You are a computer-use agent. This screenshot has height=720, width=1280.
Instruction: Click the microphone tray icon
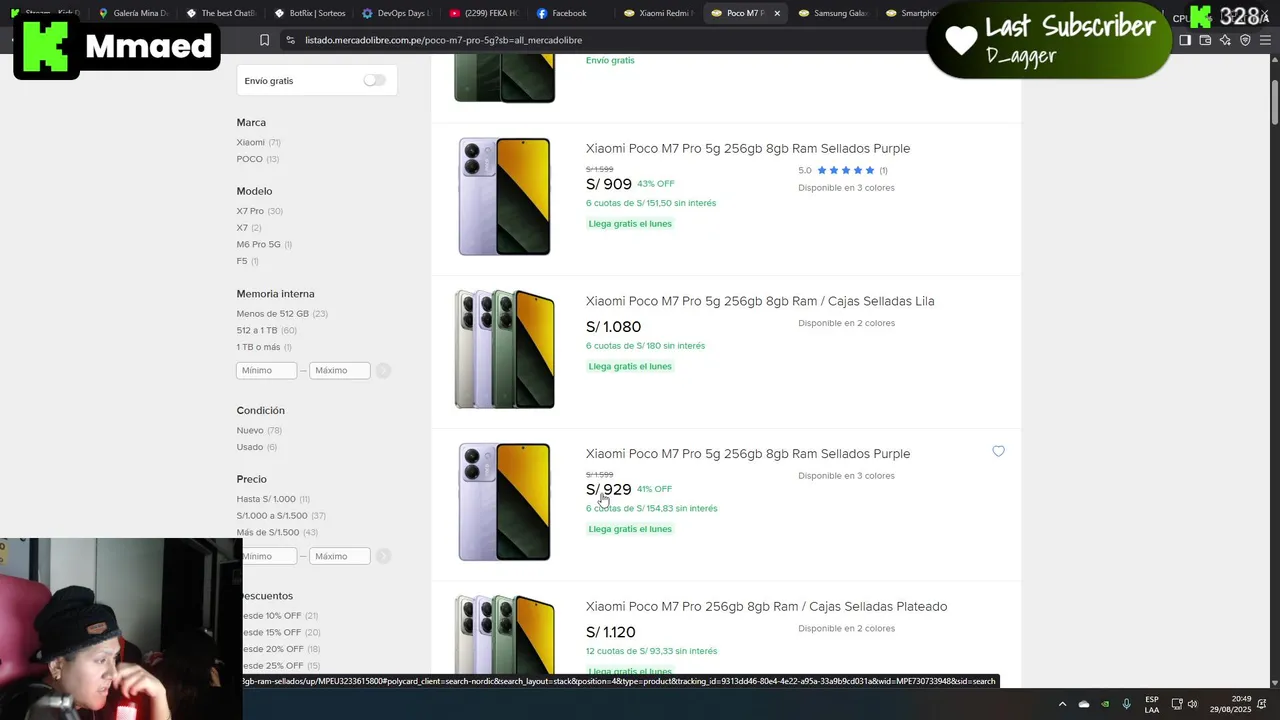point(1126,704)
